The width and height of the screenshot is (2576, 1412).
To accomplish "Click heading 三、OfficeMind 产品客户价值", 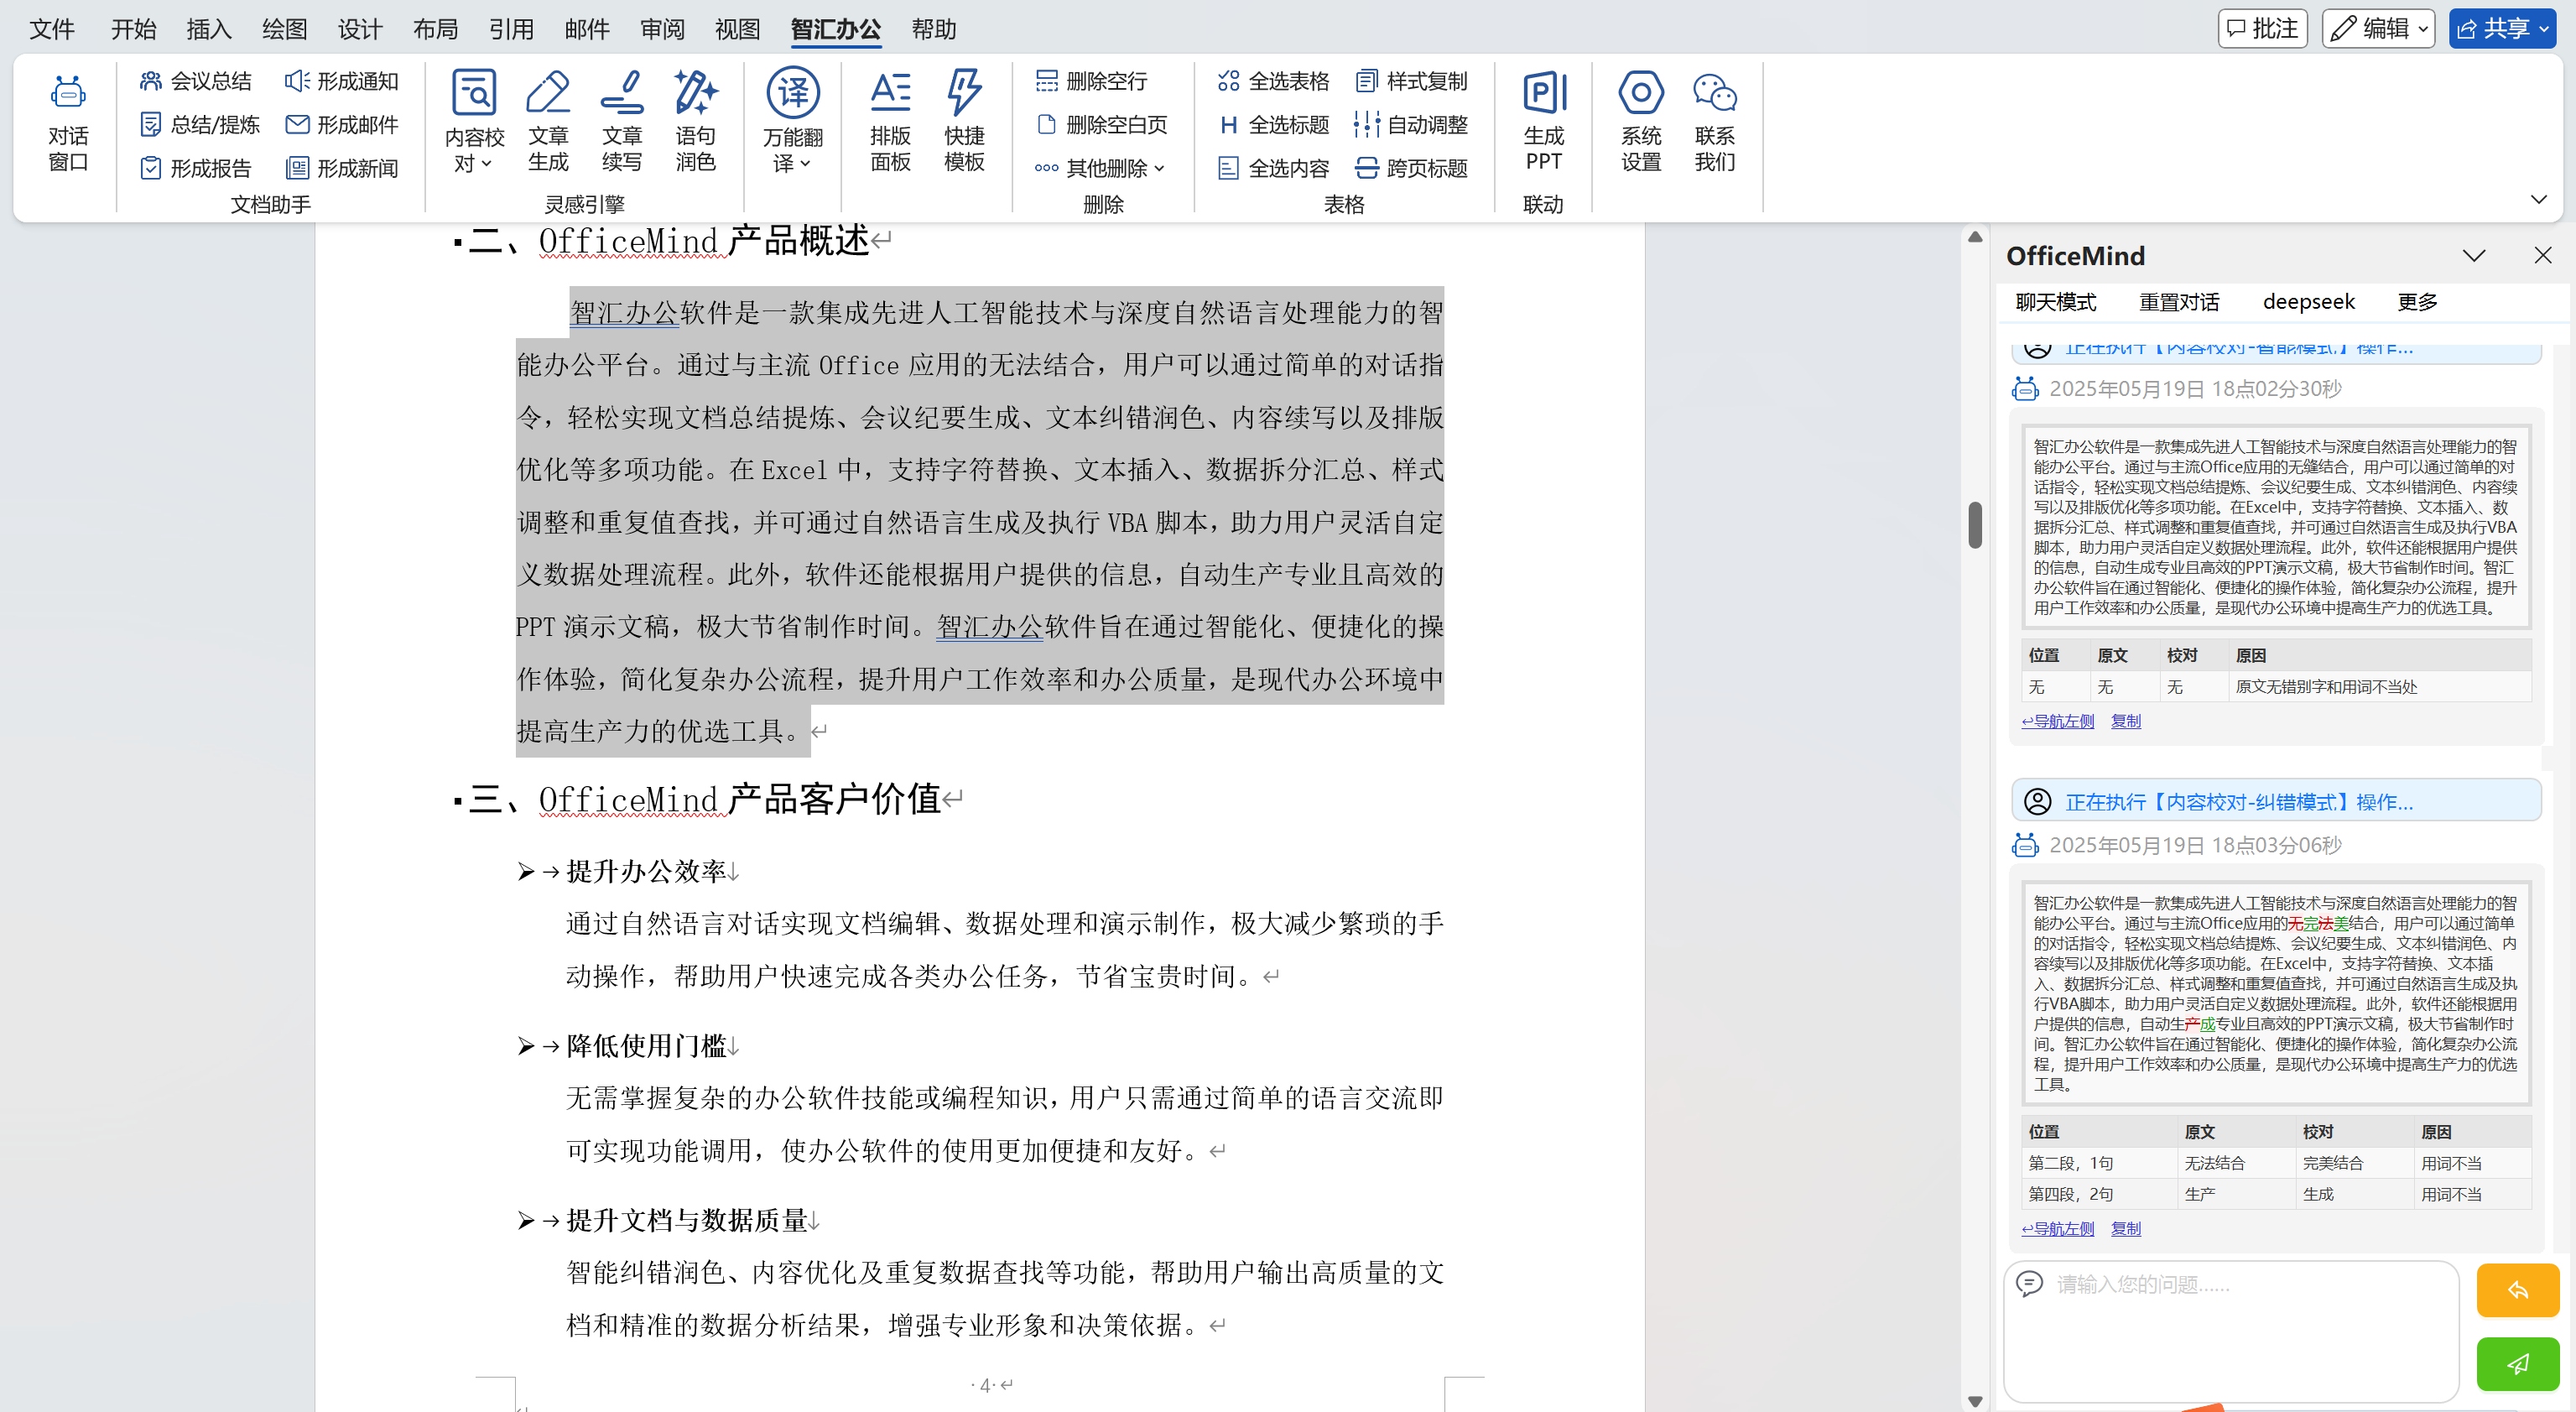I will coord(704,799).
